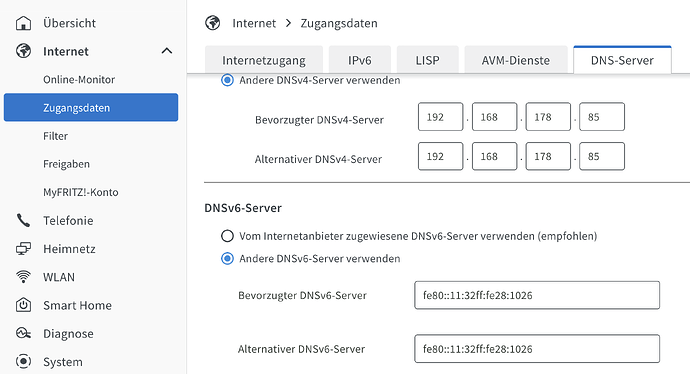The image size is (690, 374).
Task: Click the house icon beside Übersicht
Action: pyautogui.click(x=23, y=23)
